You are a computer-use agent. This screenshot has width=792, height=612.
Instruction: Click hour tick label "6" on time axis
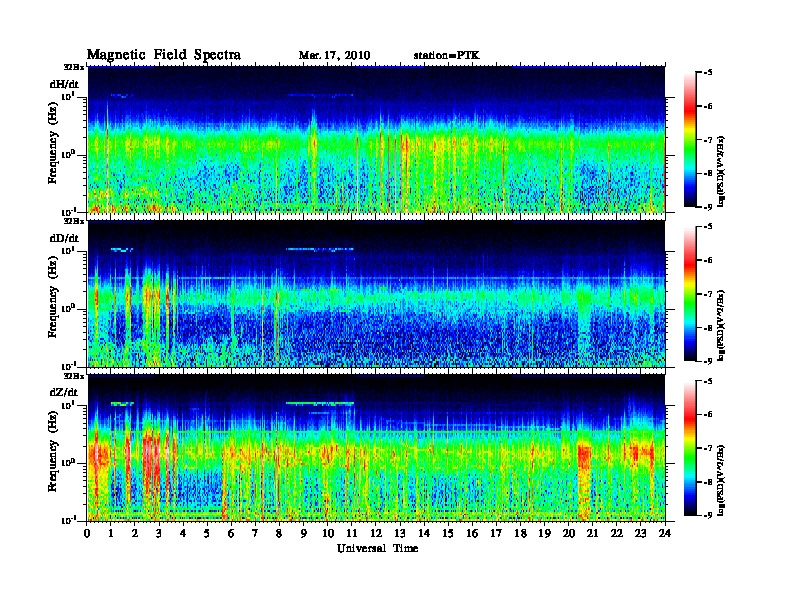point(231,533)
